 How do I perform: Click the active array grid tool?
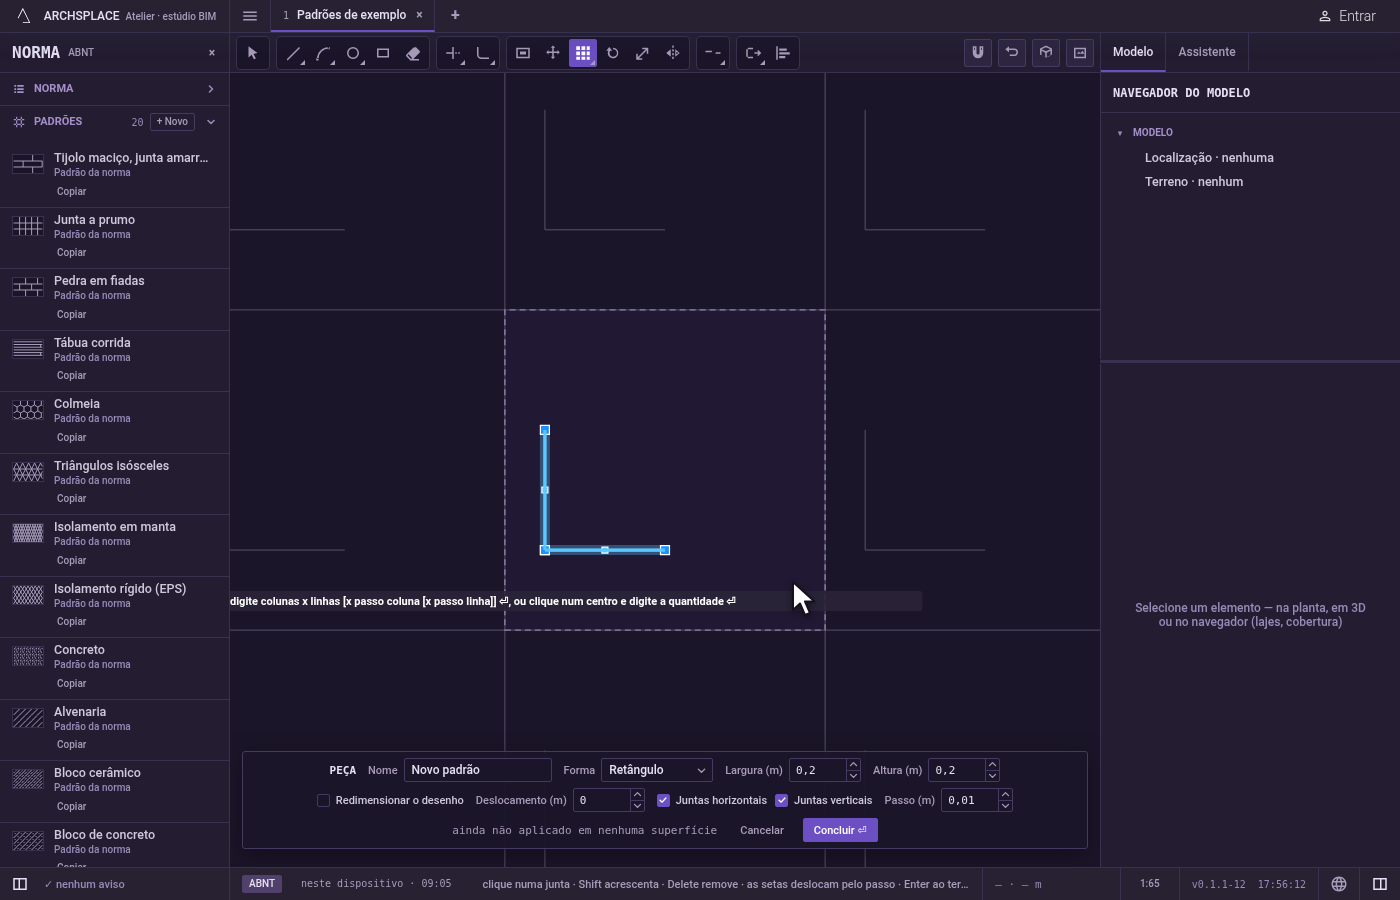pos(583,53)
